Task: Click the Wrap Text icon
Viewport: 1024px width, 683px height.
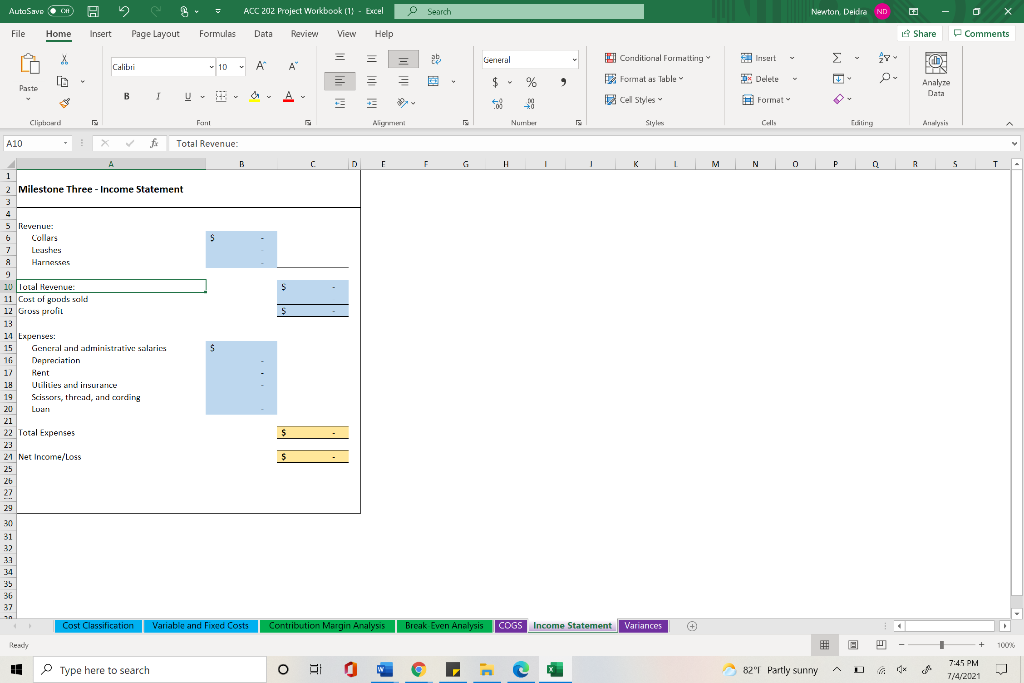Action: pyautogui.click(x=436, y=59)
